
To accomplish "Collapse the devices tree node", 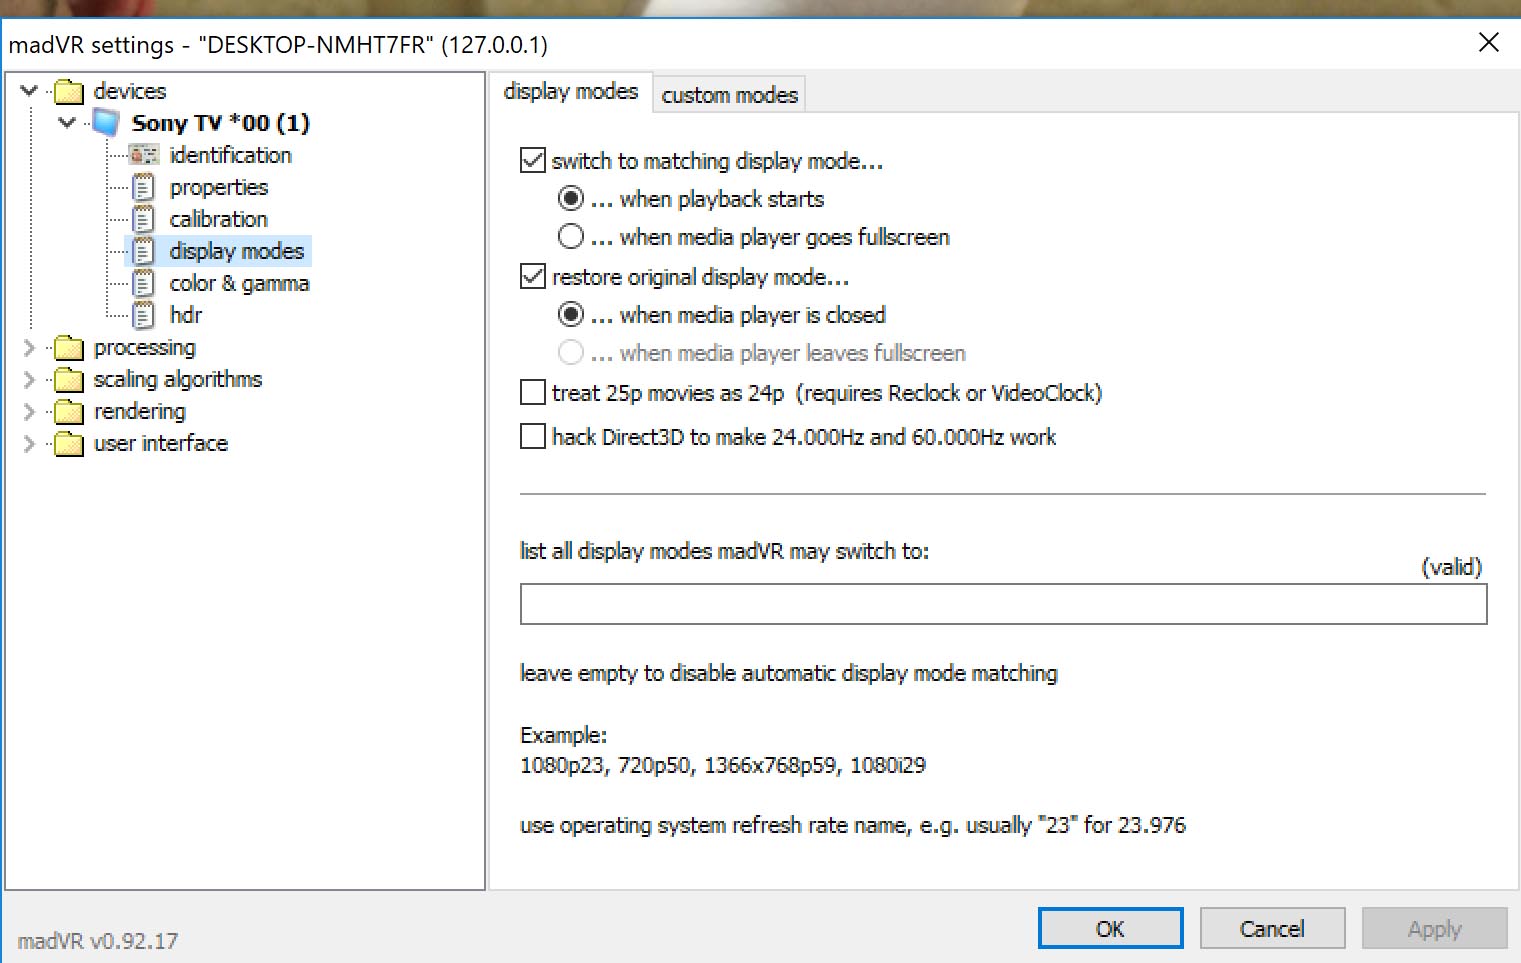I will [x=29, y=91].
